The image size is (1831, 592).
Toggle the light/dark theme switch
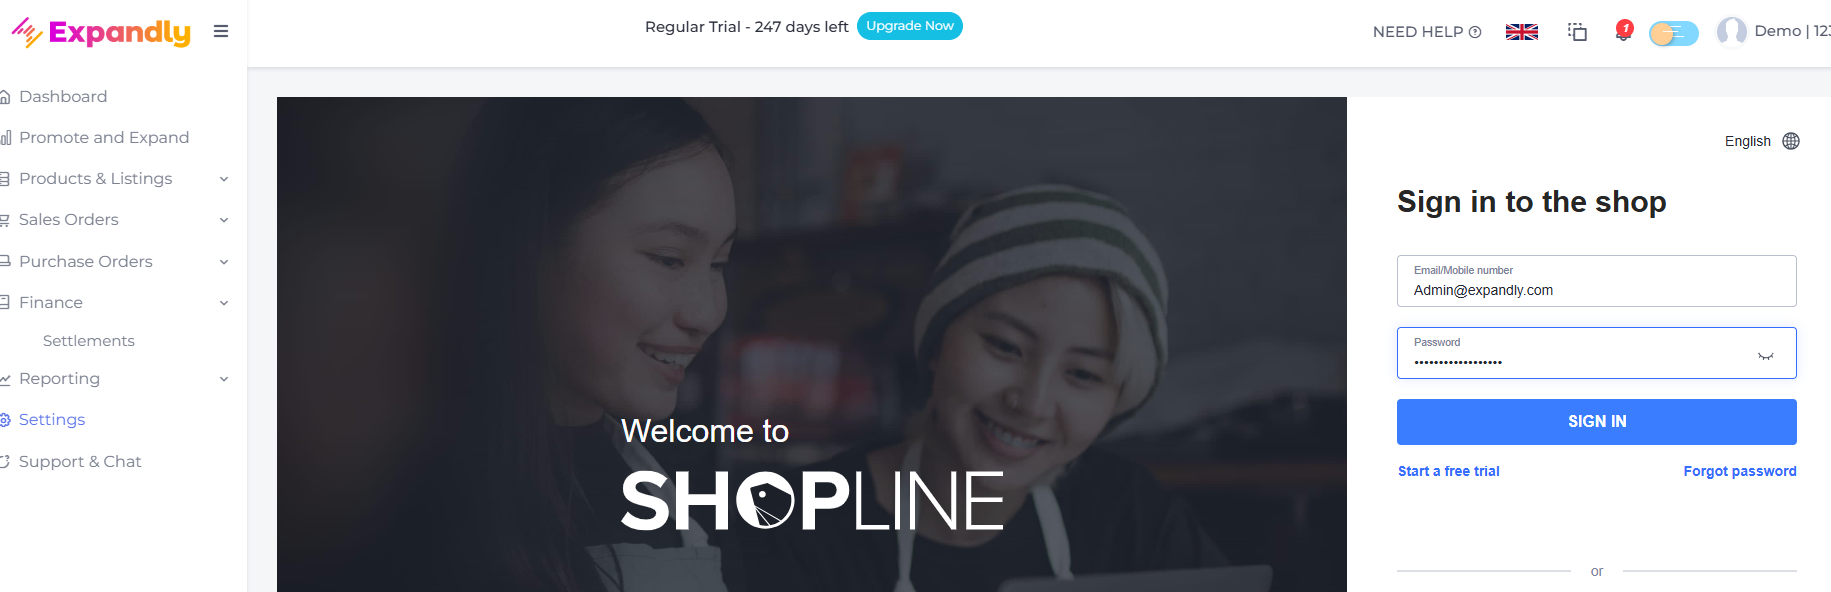tap(1673, 34)
